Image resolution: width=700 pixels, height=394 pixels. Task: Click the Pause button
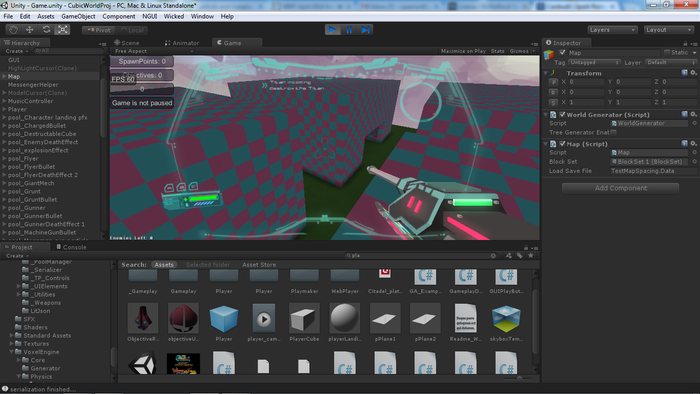pyautogui.click(x=349, y=30)
